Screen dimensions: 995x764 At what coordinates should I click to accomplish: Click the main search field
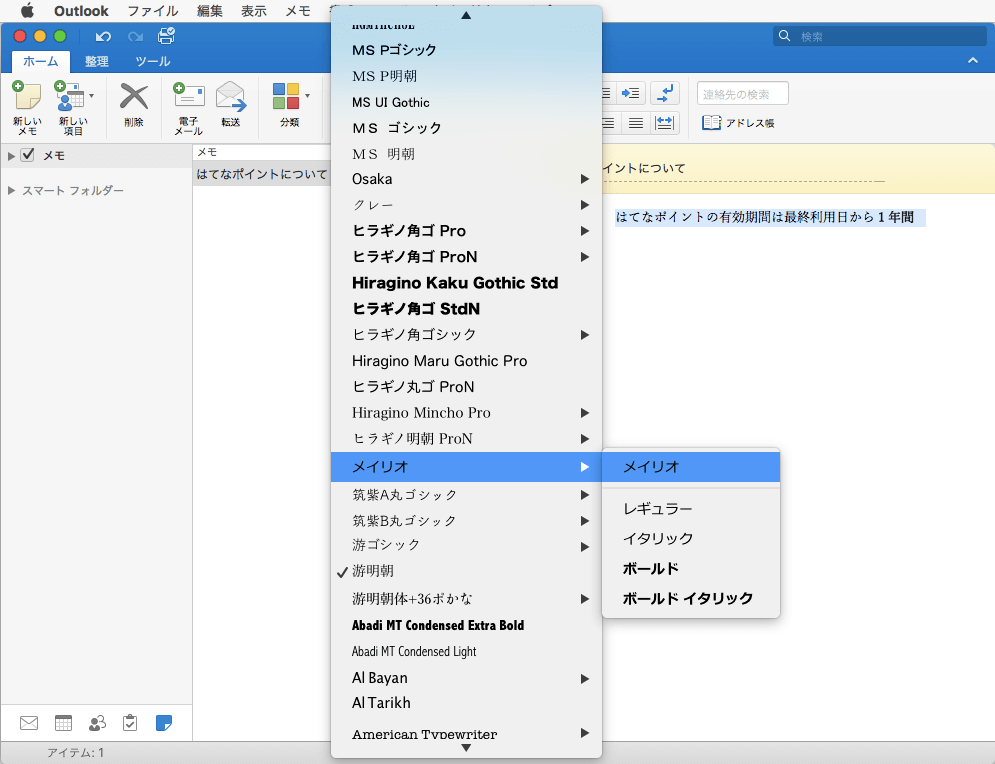tap(880, 36)
